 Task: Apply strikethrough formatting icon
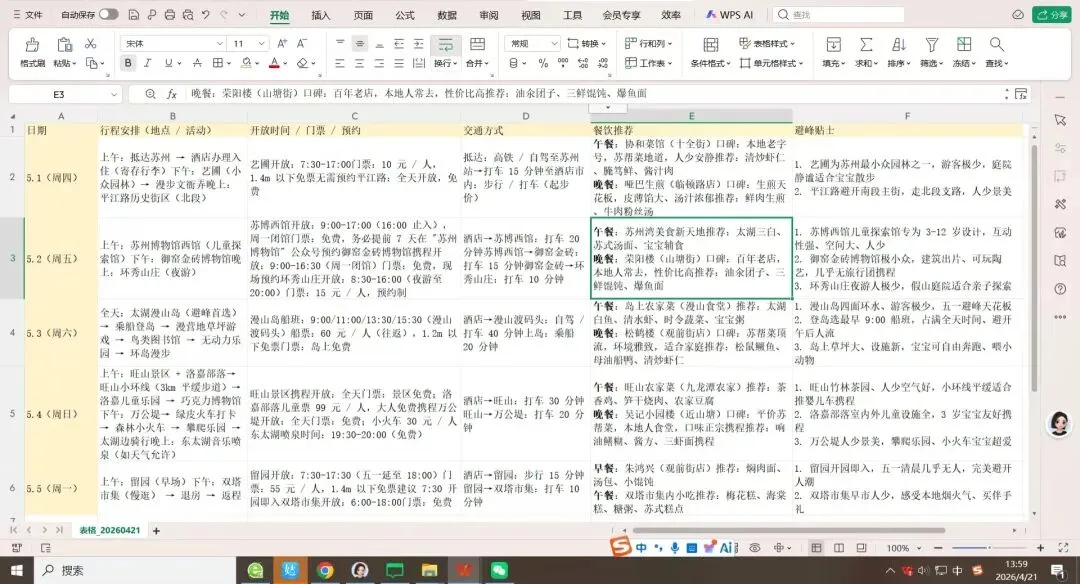tap(197, 63)
